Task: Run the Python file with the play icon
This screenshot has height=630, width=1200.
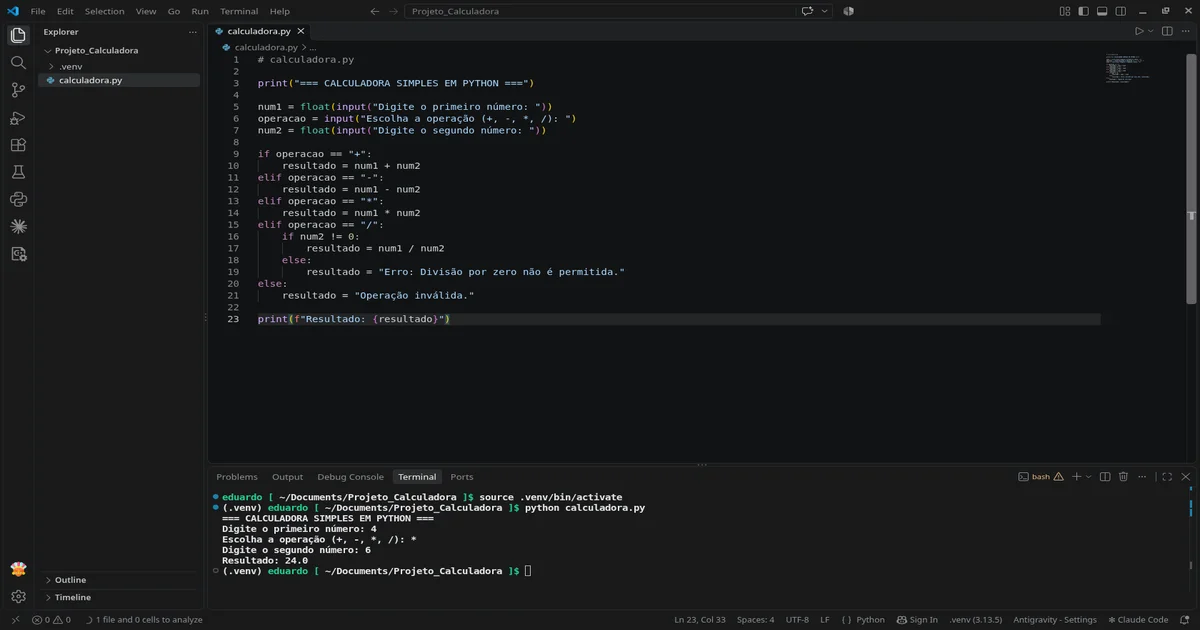Action: 1138,31
